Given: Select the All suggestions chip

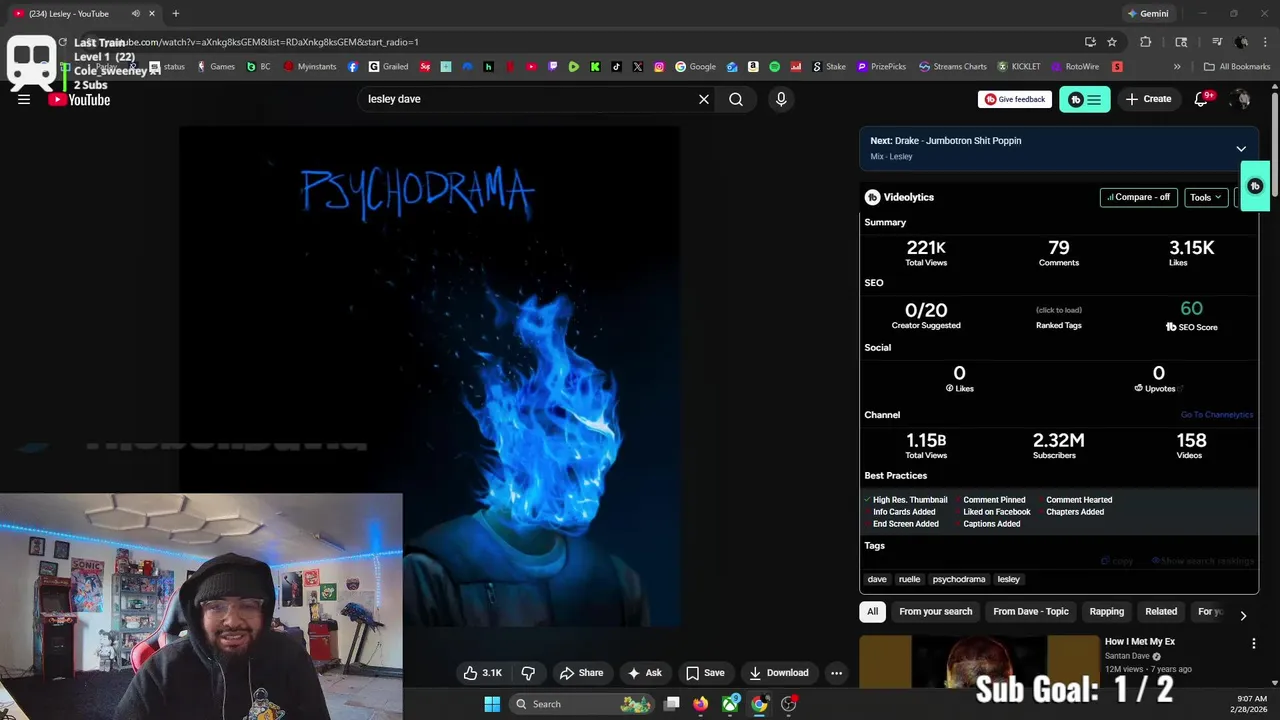Looking at the screenshot, I should tap(873, 612).
